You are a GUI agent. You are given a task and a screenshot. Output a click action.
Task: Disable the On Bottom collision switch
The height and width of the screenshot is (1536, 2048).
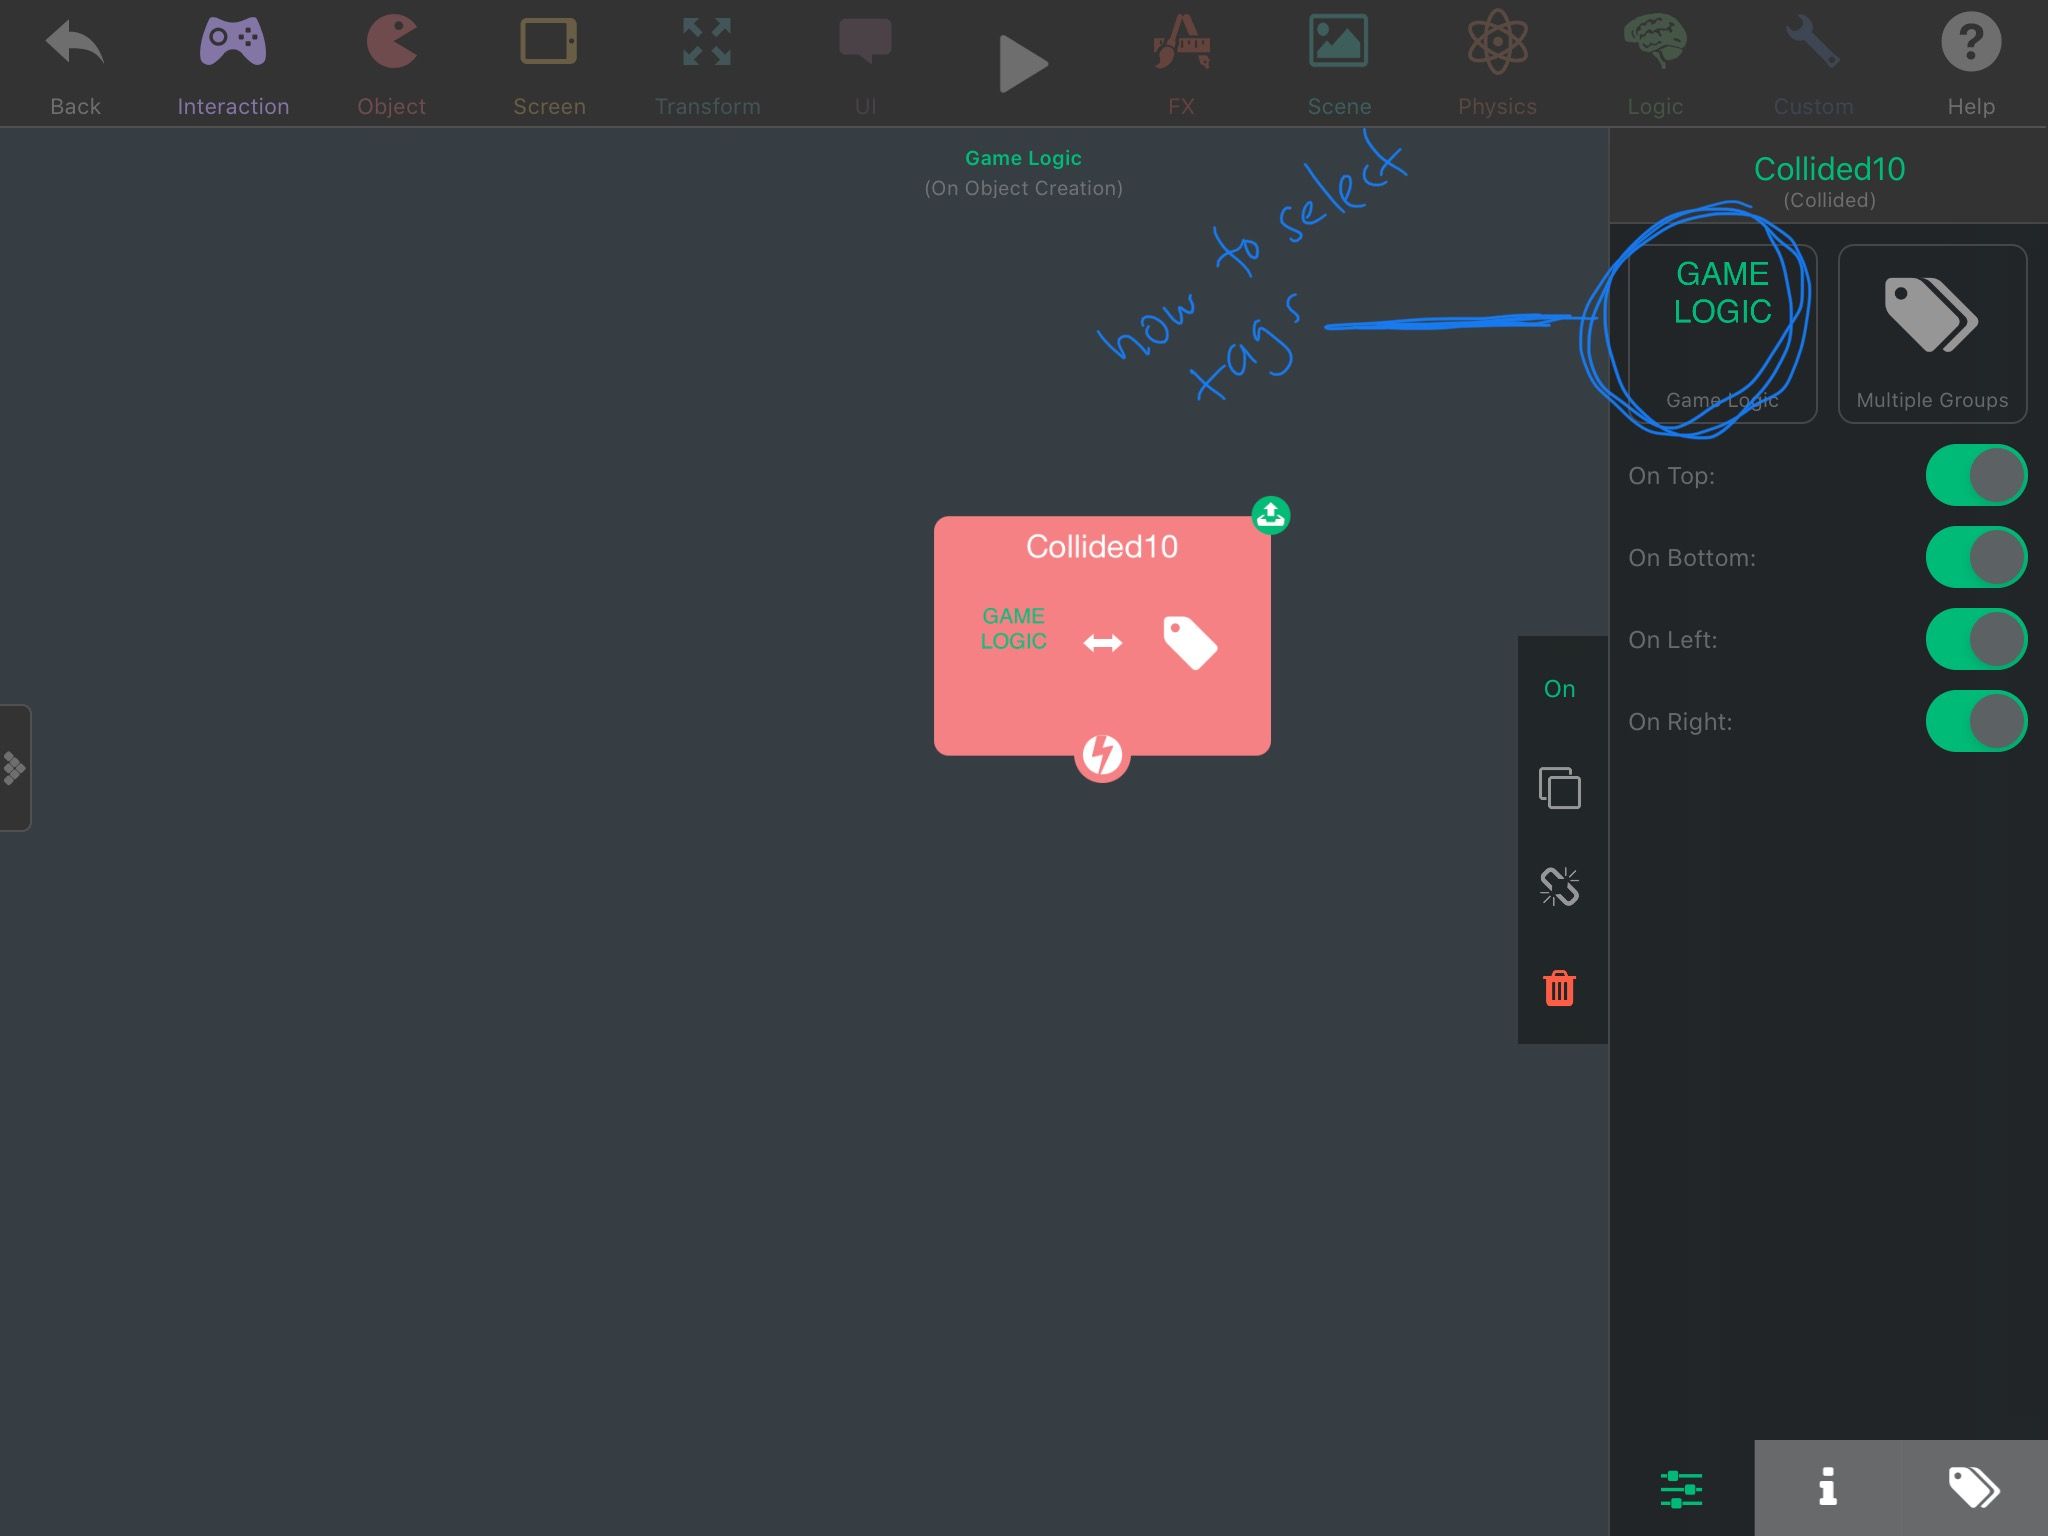tap(1975, 557)
